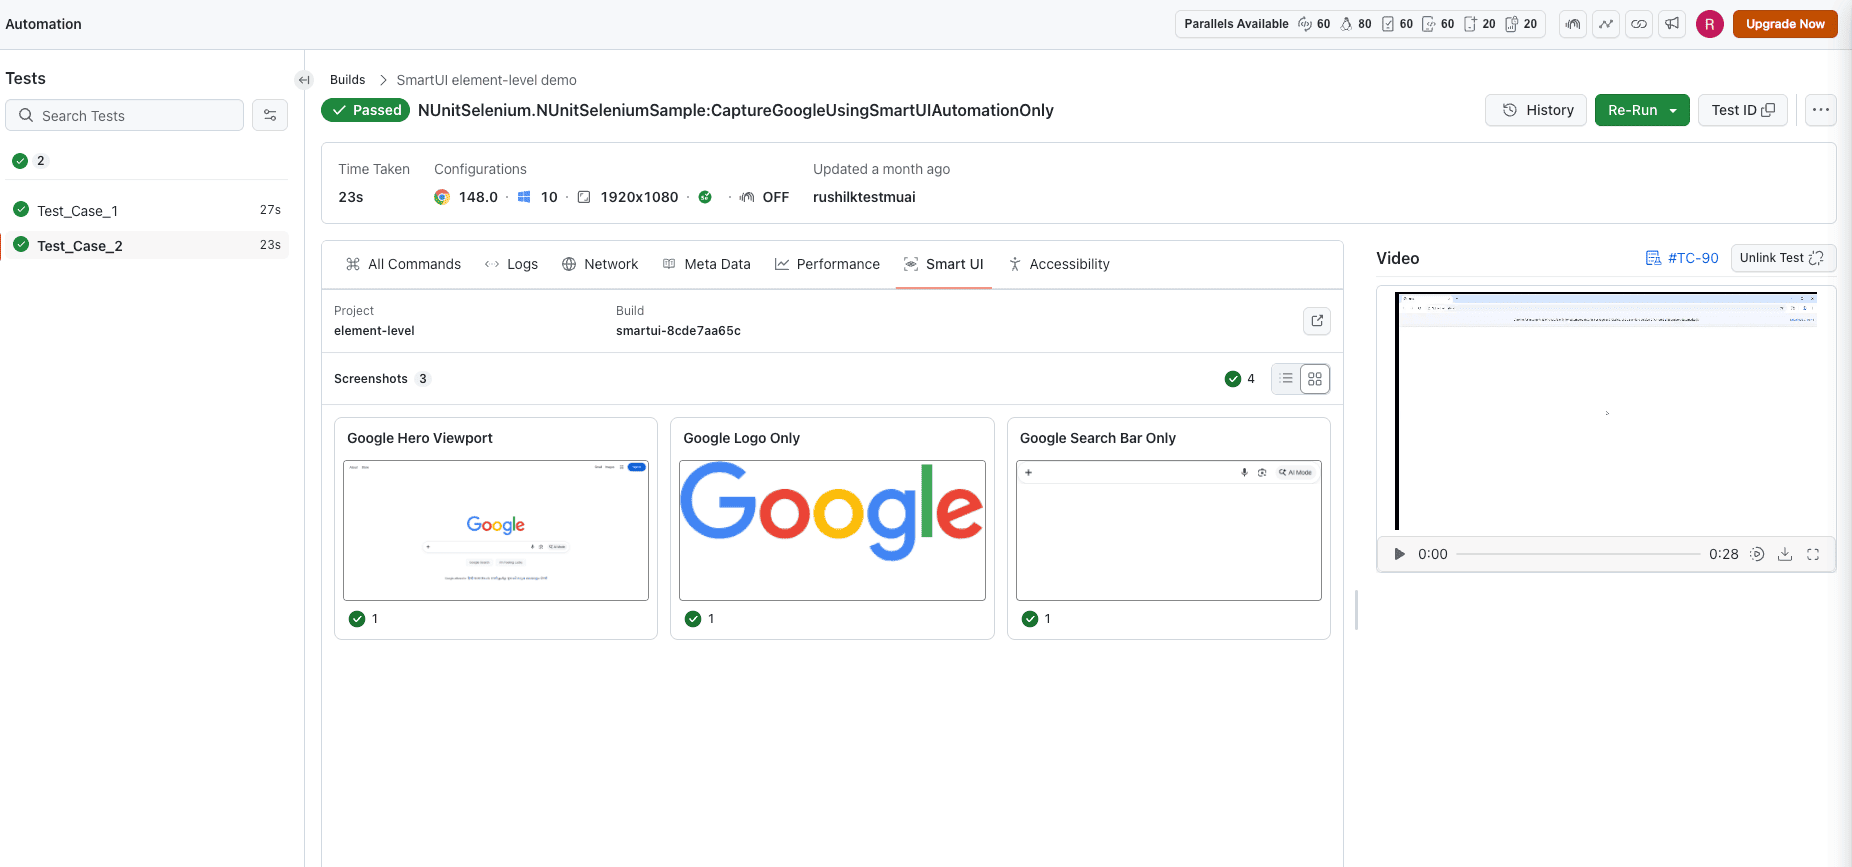Open SmartUI element-level demo breadcrumb
Image resolution: width=1852 pixels, height=867 pixels.
point(486,80)
